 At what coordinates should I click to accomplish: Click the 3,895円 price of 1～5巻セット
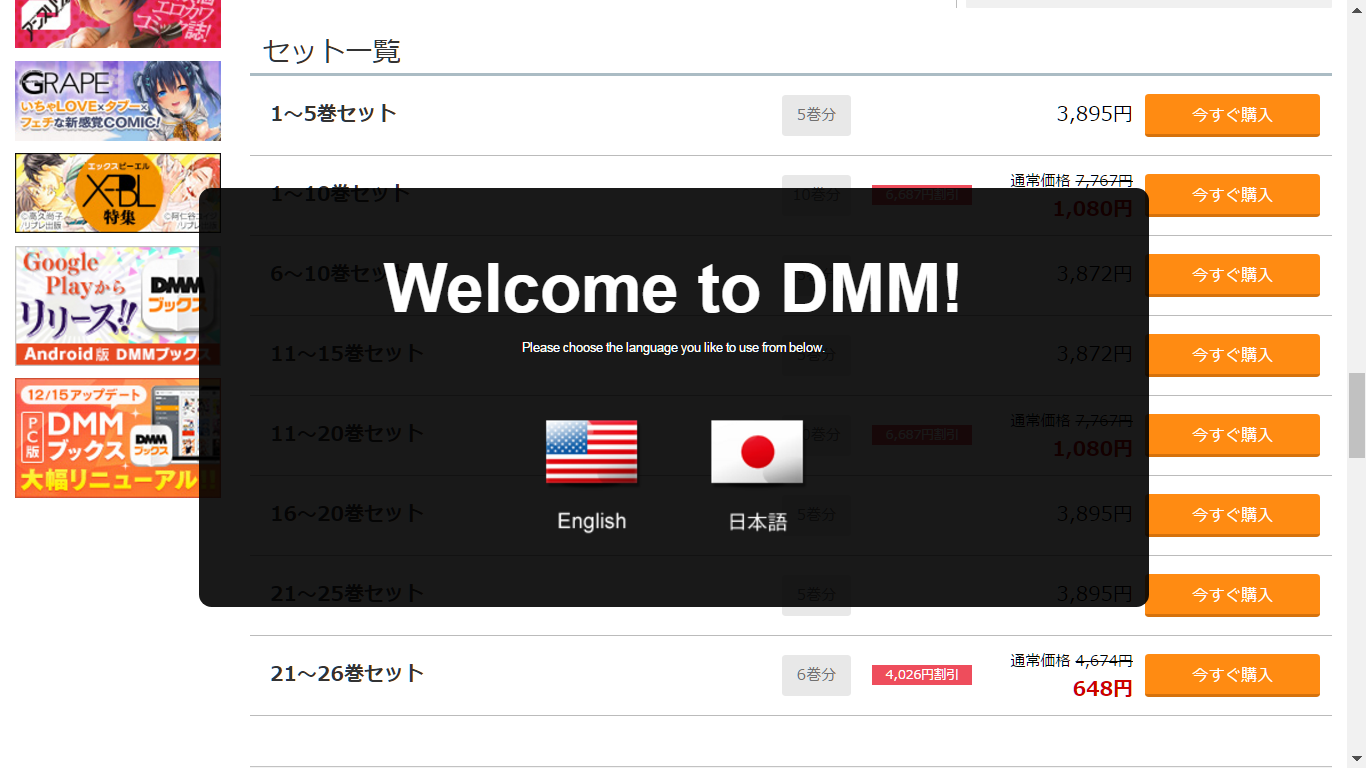point(1094,114)
